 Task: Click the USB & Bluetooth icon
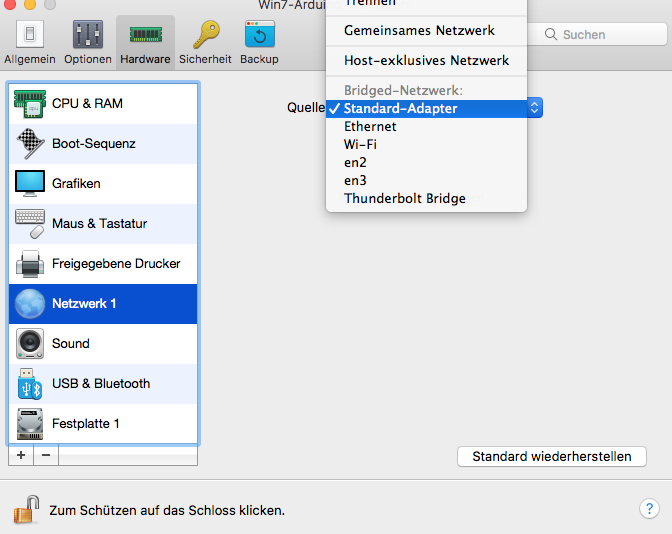point(30,384)
